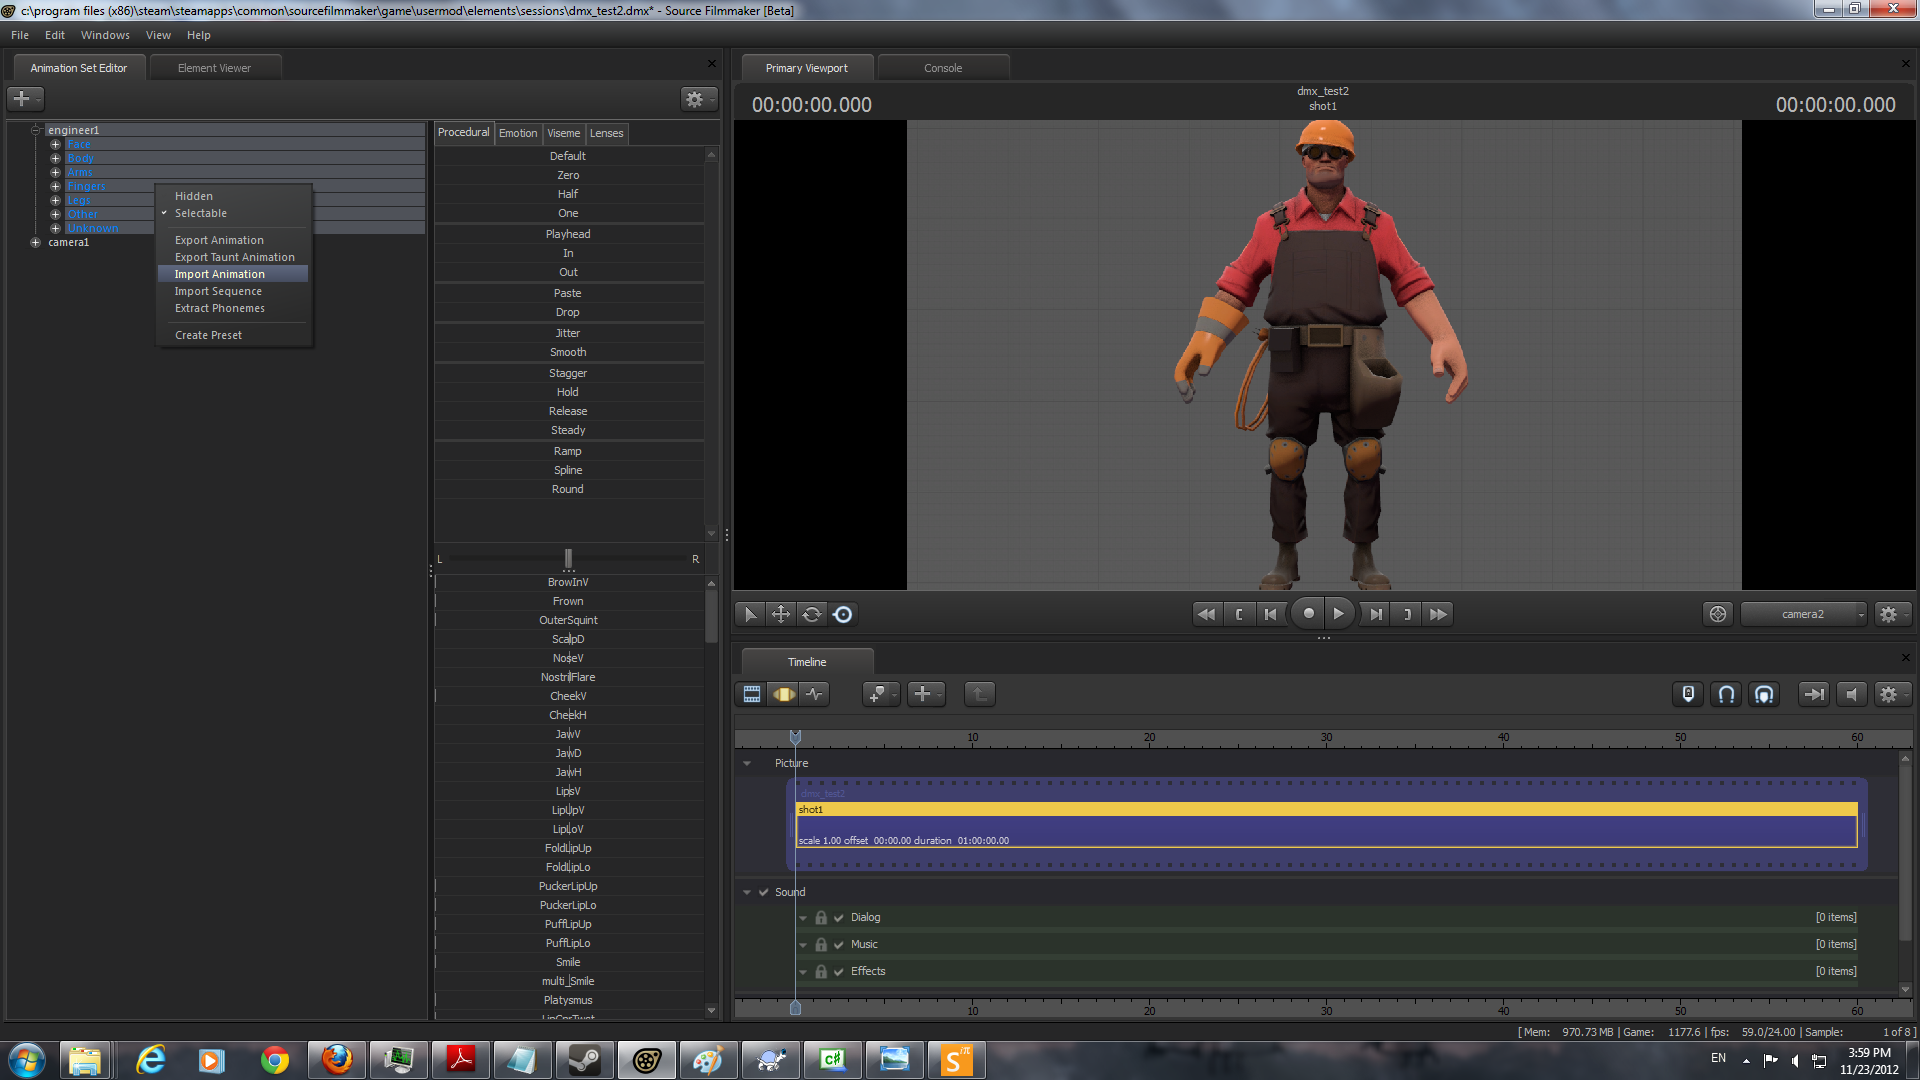Click the BrowInV control slider
1920x1080 pixels.
point(568,582)
